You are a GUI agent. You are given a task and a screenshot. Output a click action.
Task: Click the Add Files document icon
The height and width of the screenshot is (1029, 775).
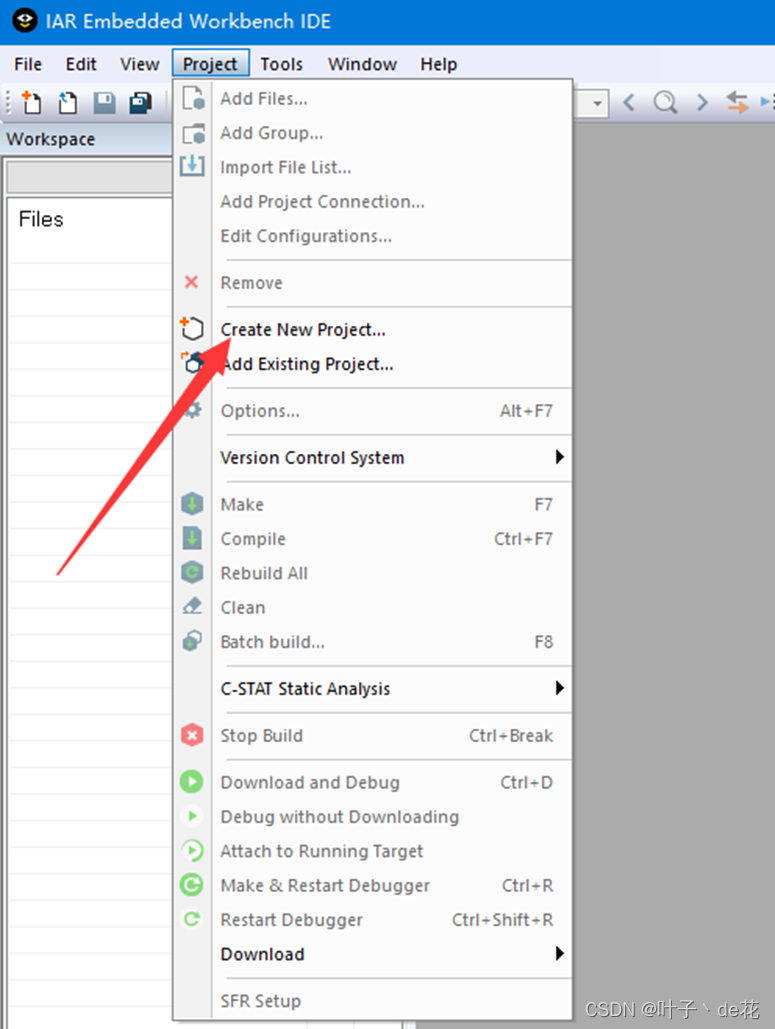[x=193, y=98]
